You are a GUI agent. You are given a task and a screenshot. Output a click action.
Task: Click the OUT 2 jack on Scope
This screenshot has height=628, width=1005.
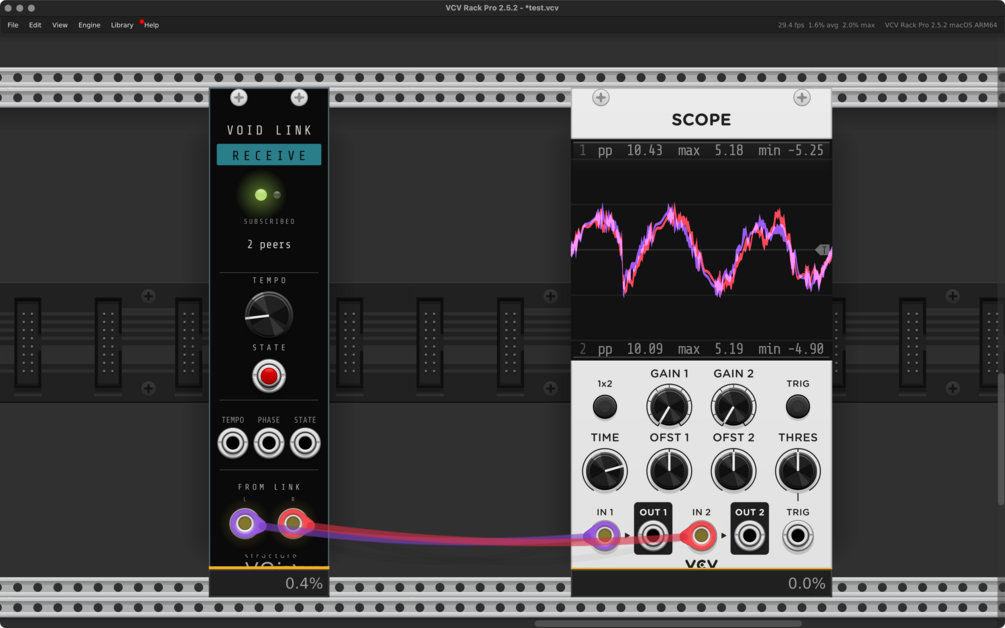749,535
